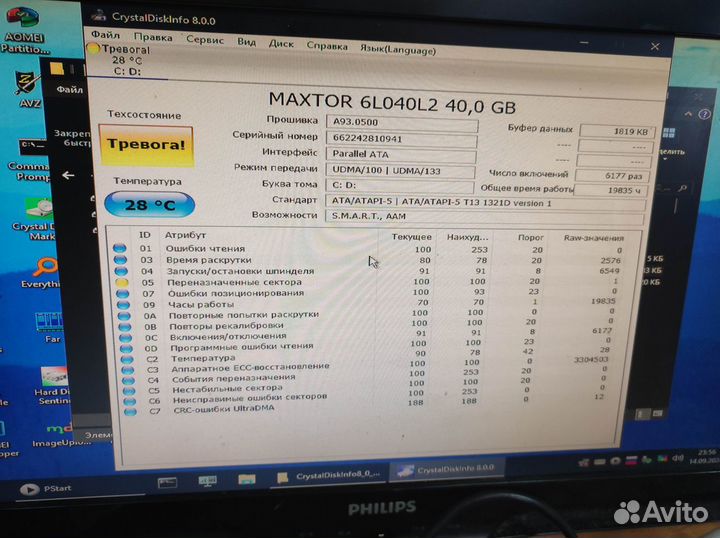This screenshot has width=720, height=538.
Task: Click the Raw-значения column header
Action: pyautogui.click(x=594, y=238)
